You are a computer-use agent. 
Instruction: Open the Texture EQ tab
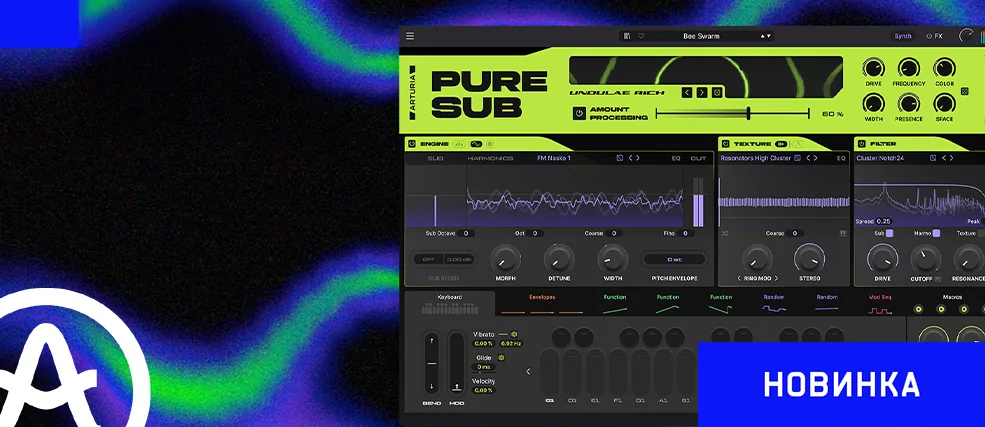click(x=841, y=158)
